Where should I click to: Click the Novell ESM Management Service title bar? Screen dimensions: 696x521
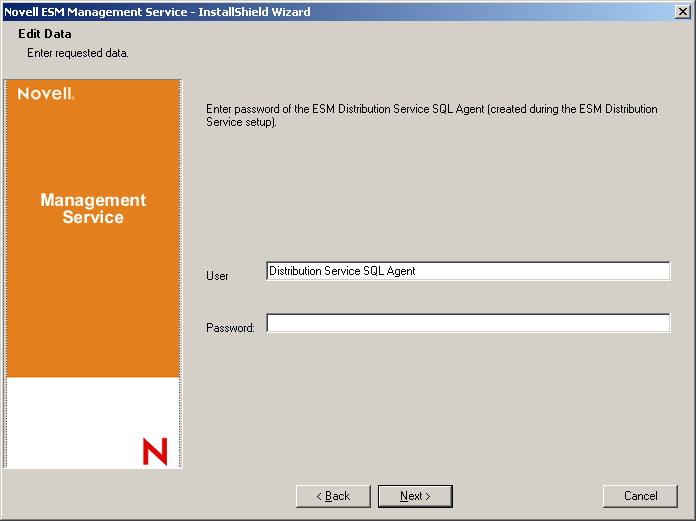[300, 11]
